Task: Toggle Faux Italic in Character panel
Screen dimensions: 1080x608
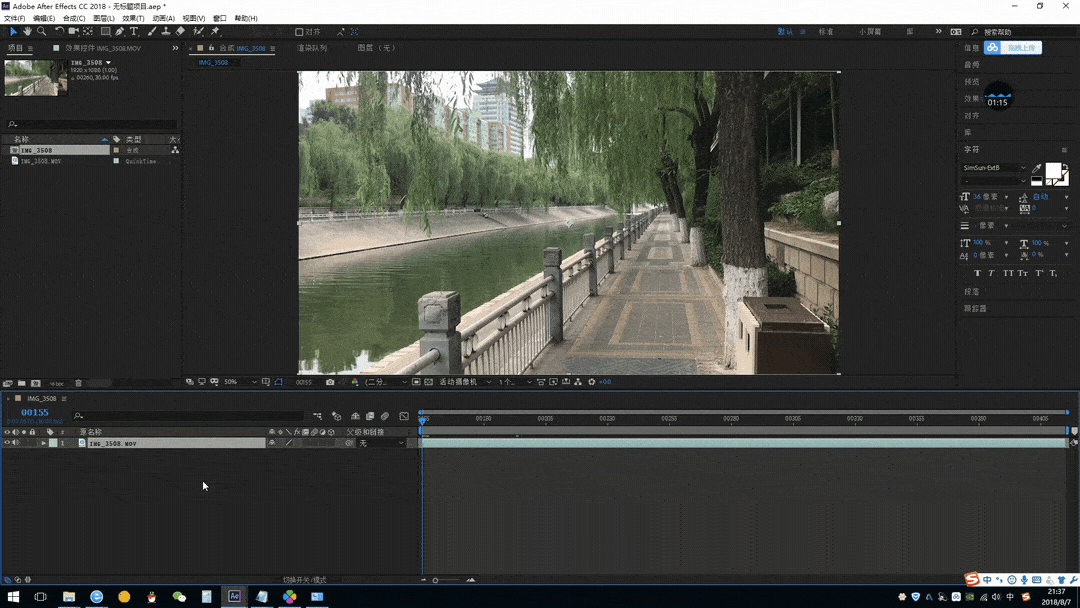Action: coord(991,273)
